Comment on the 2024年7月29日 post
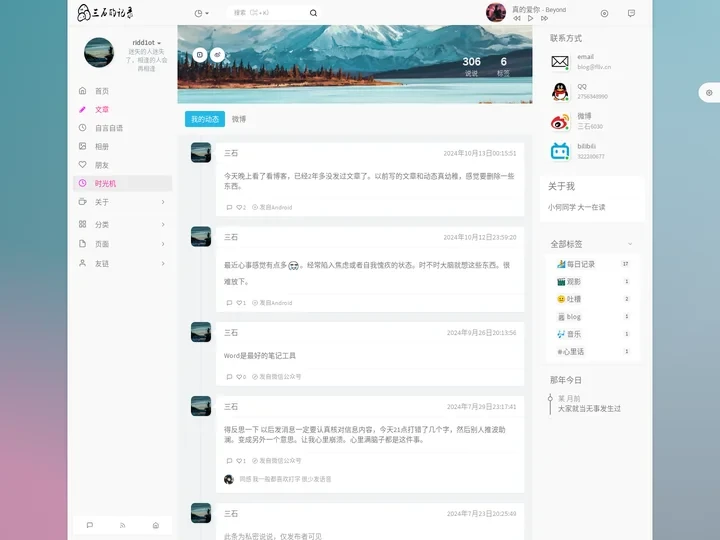This screenshot has width=720, height=540. coord(229,461)
